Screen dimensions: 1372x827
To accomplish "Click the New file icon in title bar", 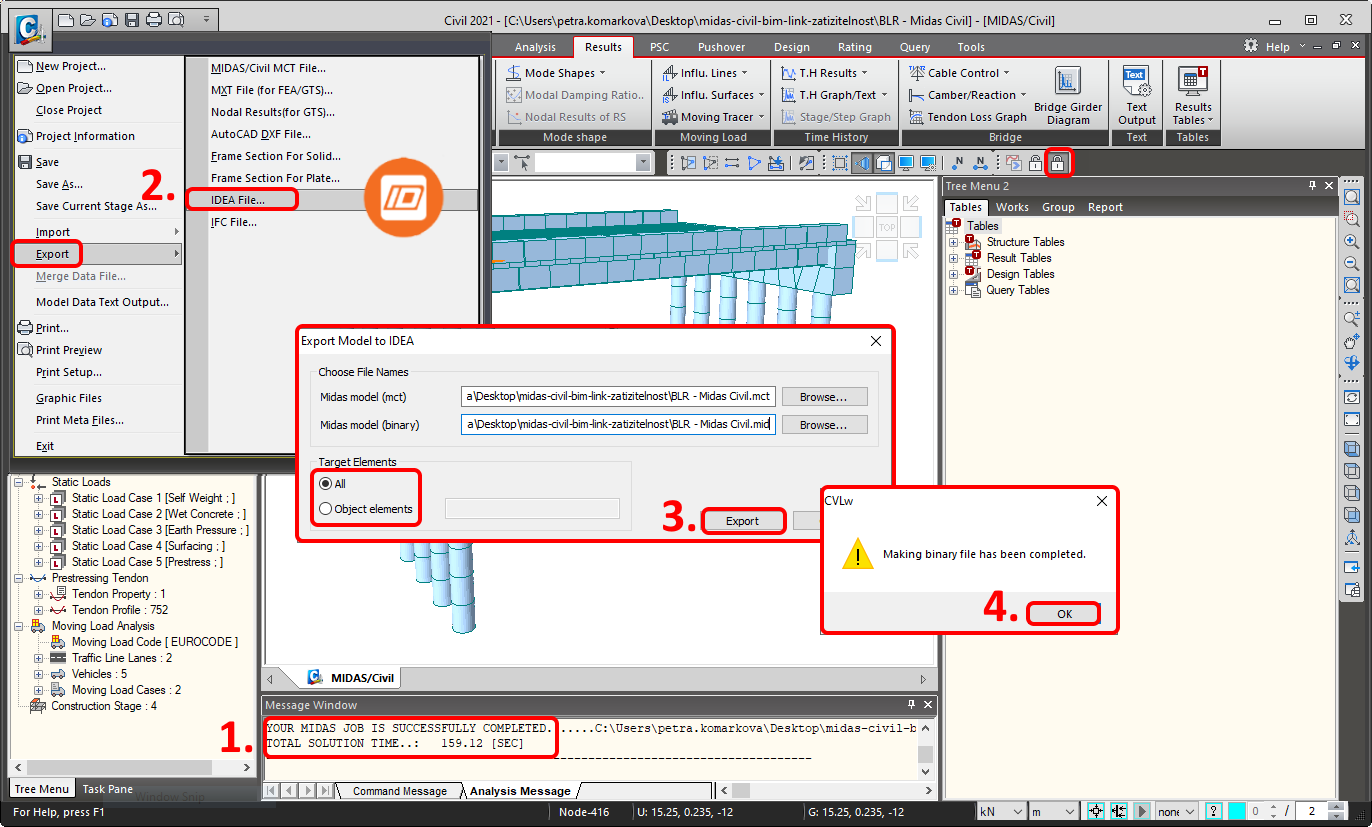I will 66,19.
